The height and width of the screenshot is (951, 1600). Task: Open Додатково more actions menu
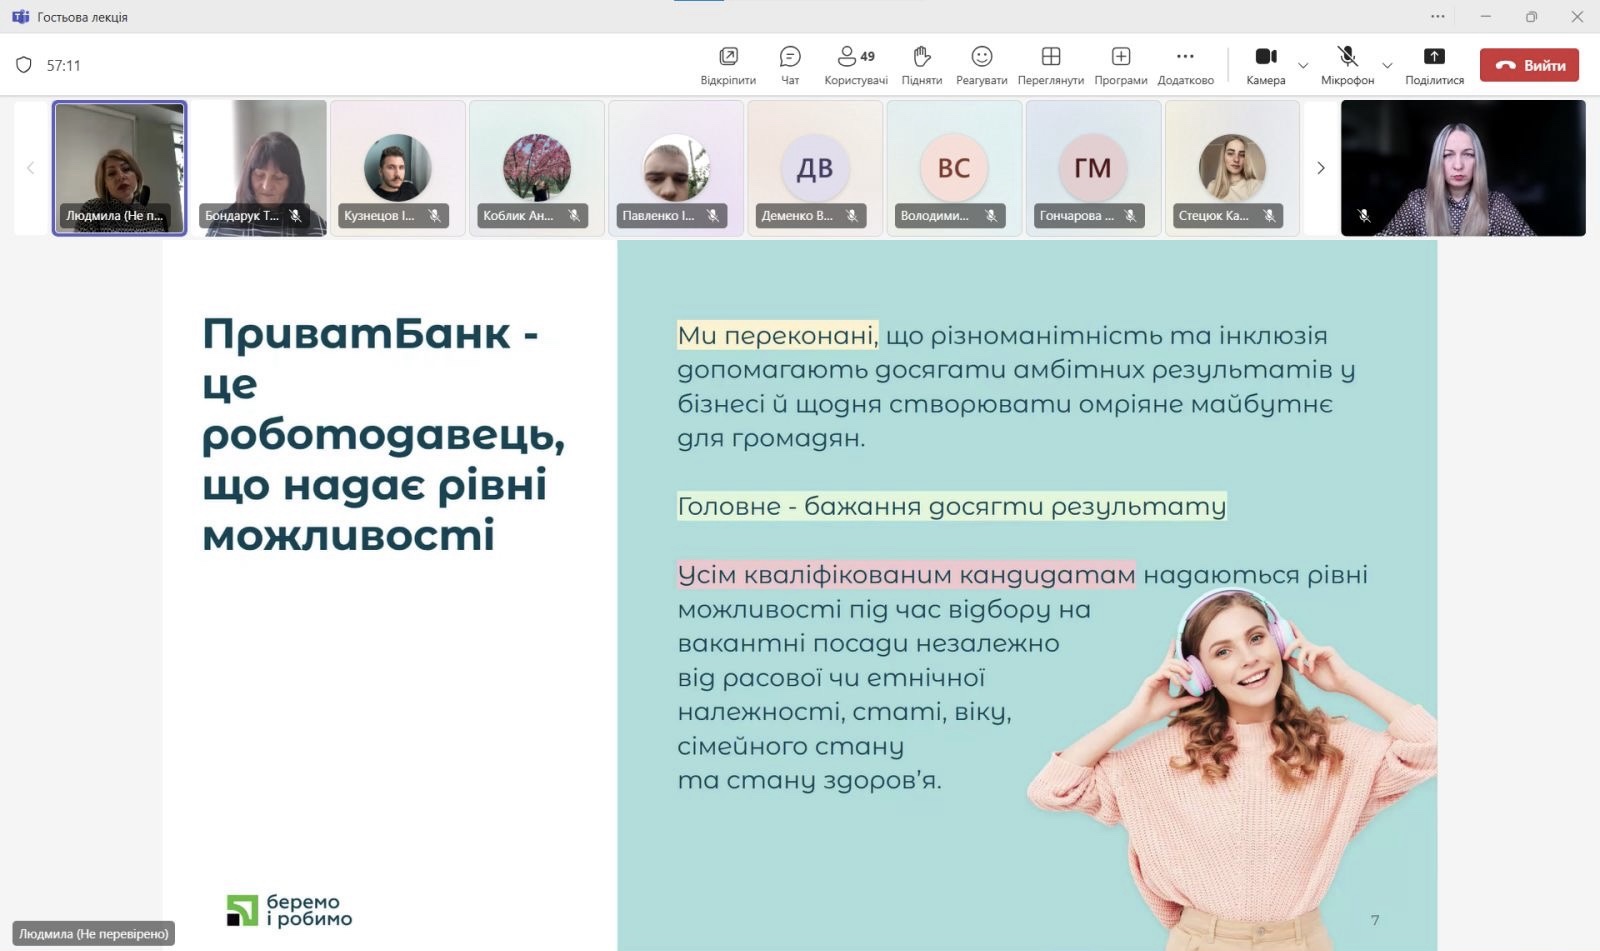click(1185, 65)
